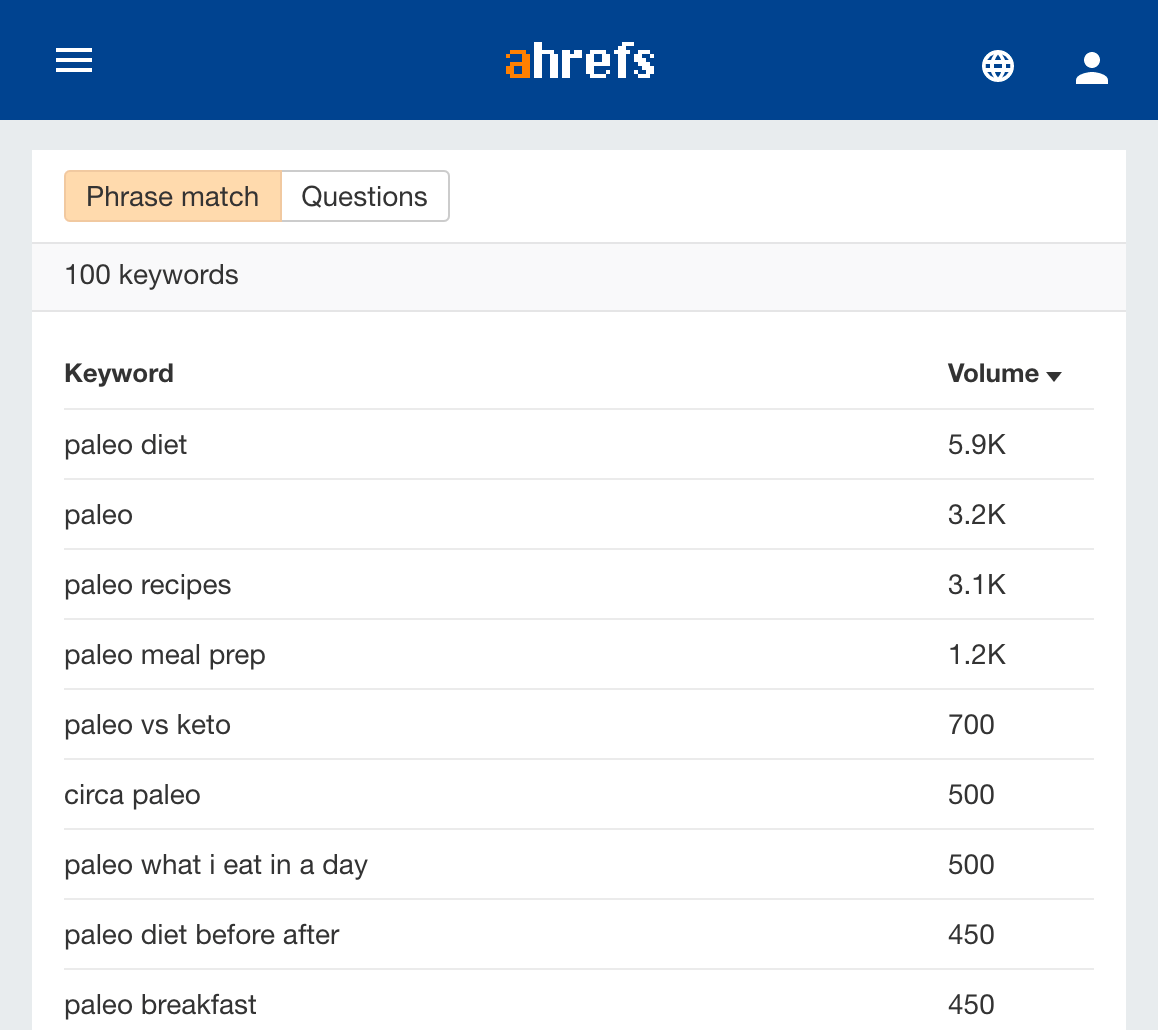Open 'paleo meal prep' keyword

(165, 654)
